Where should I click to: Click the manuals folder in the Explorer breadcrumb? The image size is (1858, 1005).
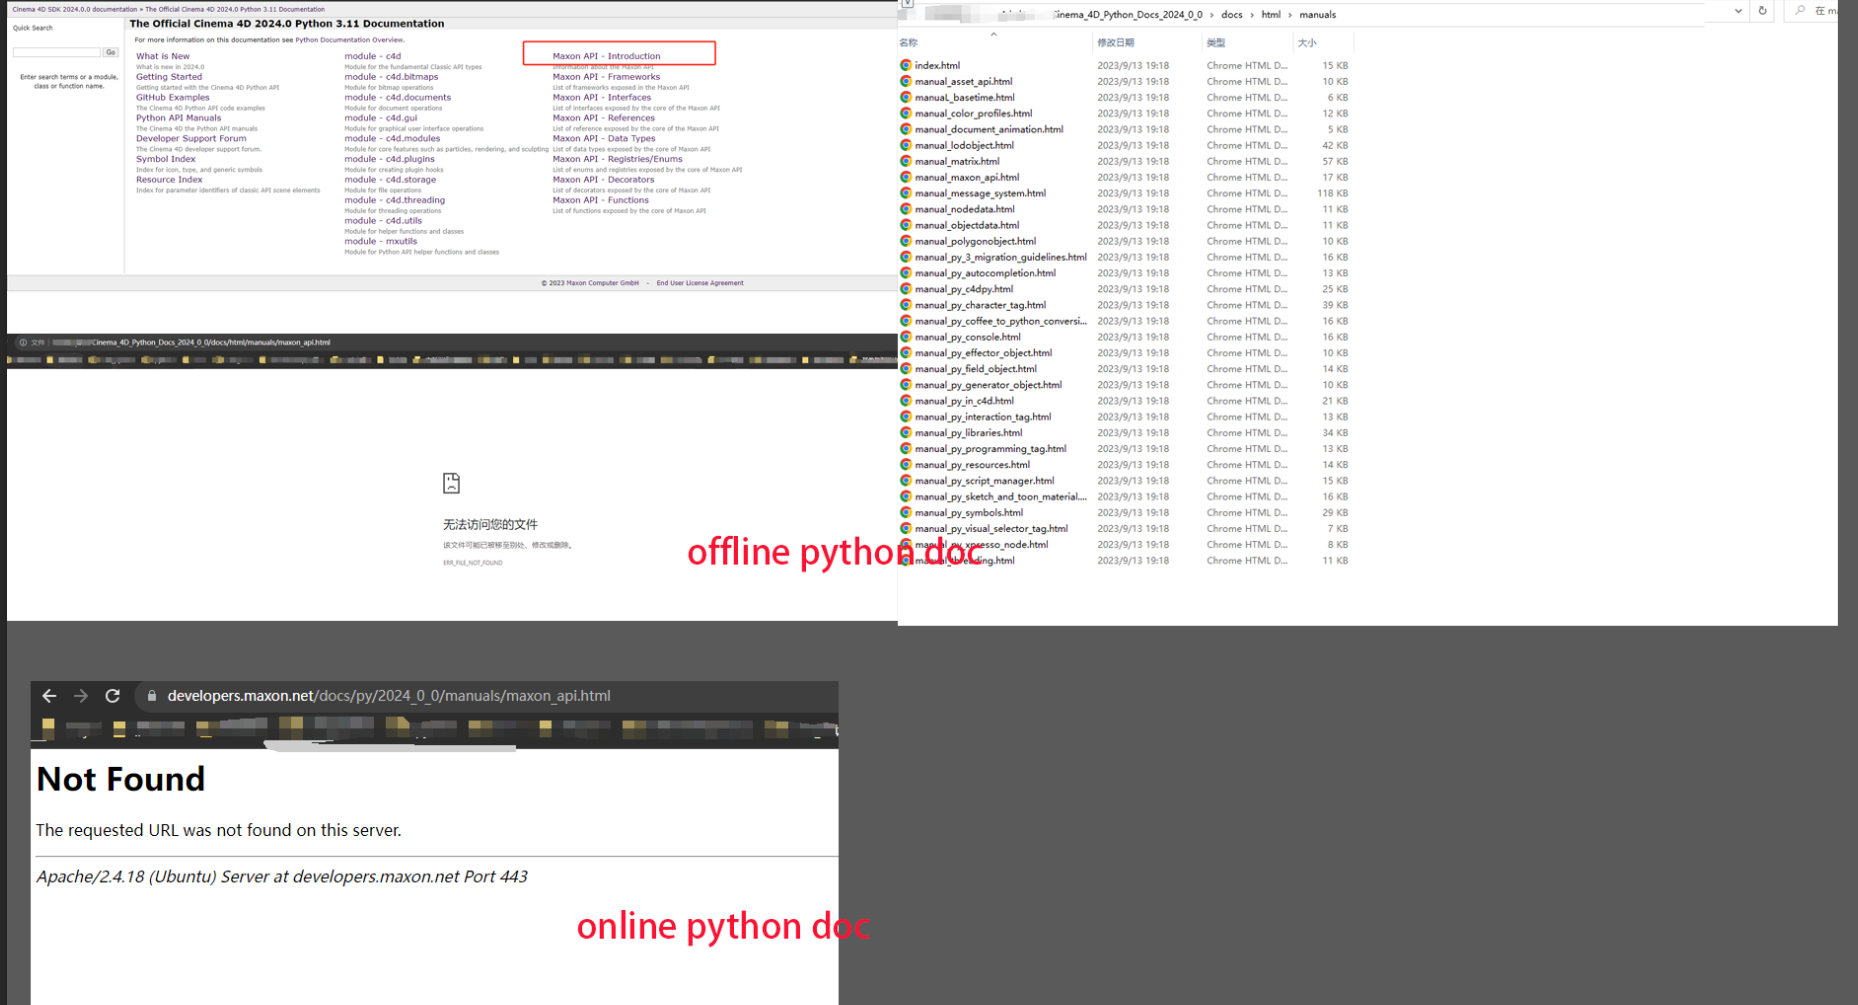pyautogui.click(x=1317, y=15)
